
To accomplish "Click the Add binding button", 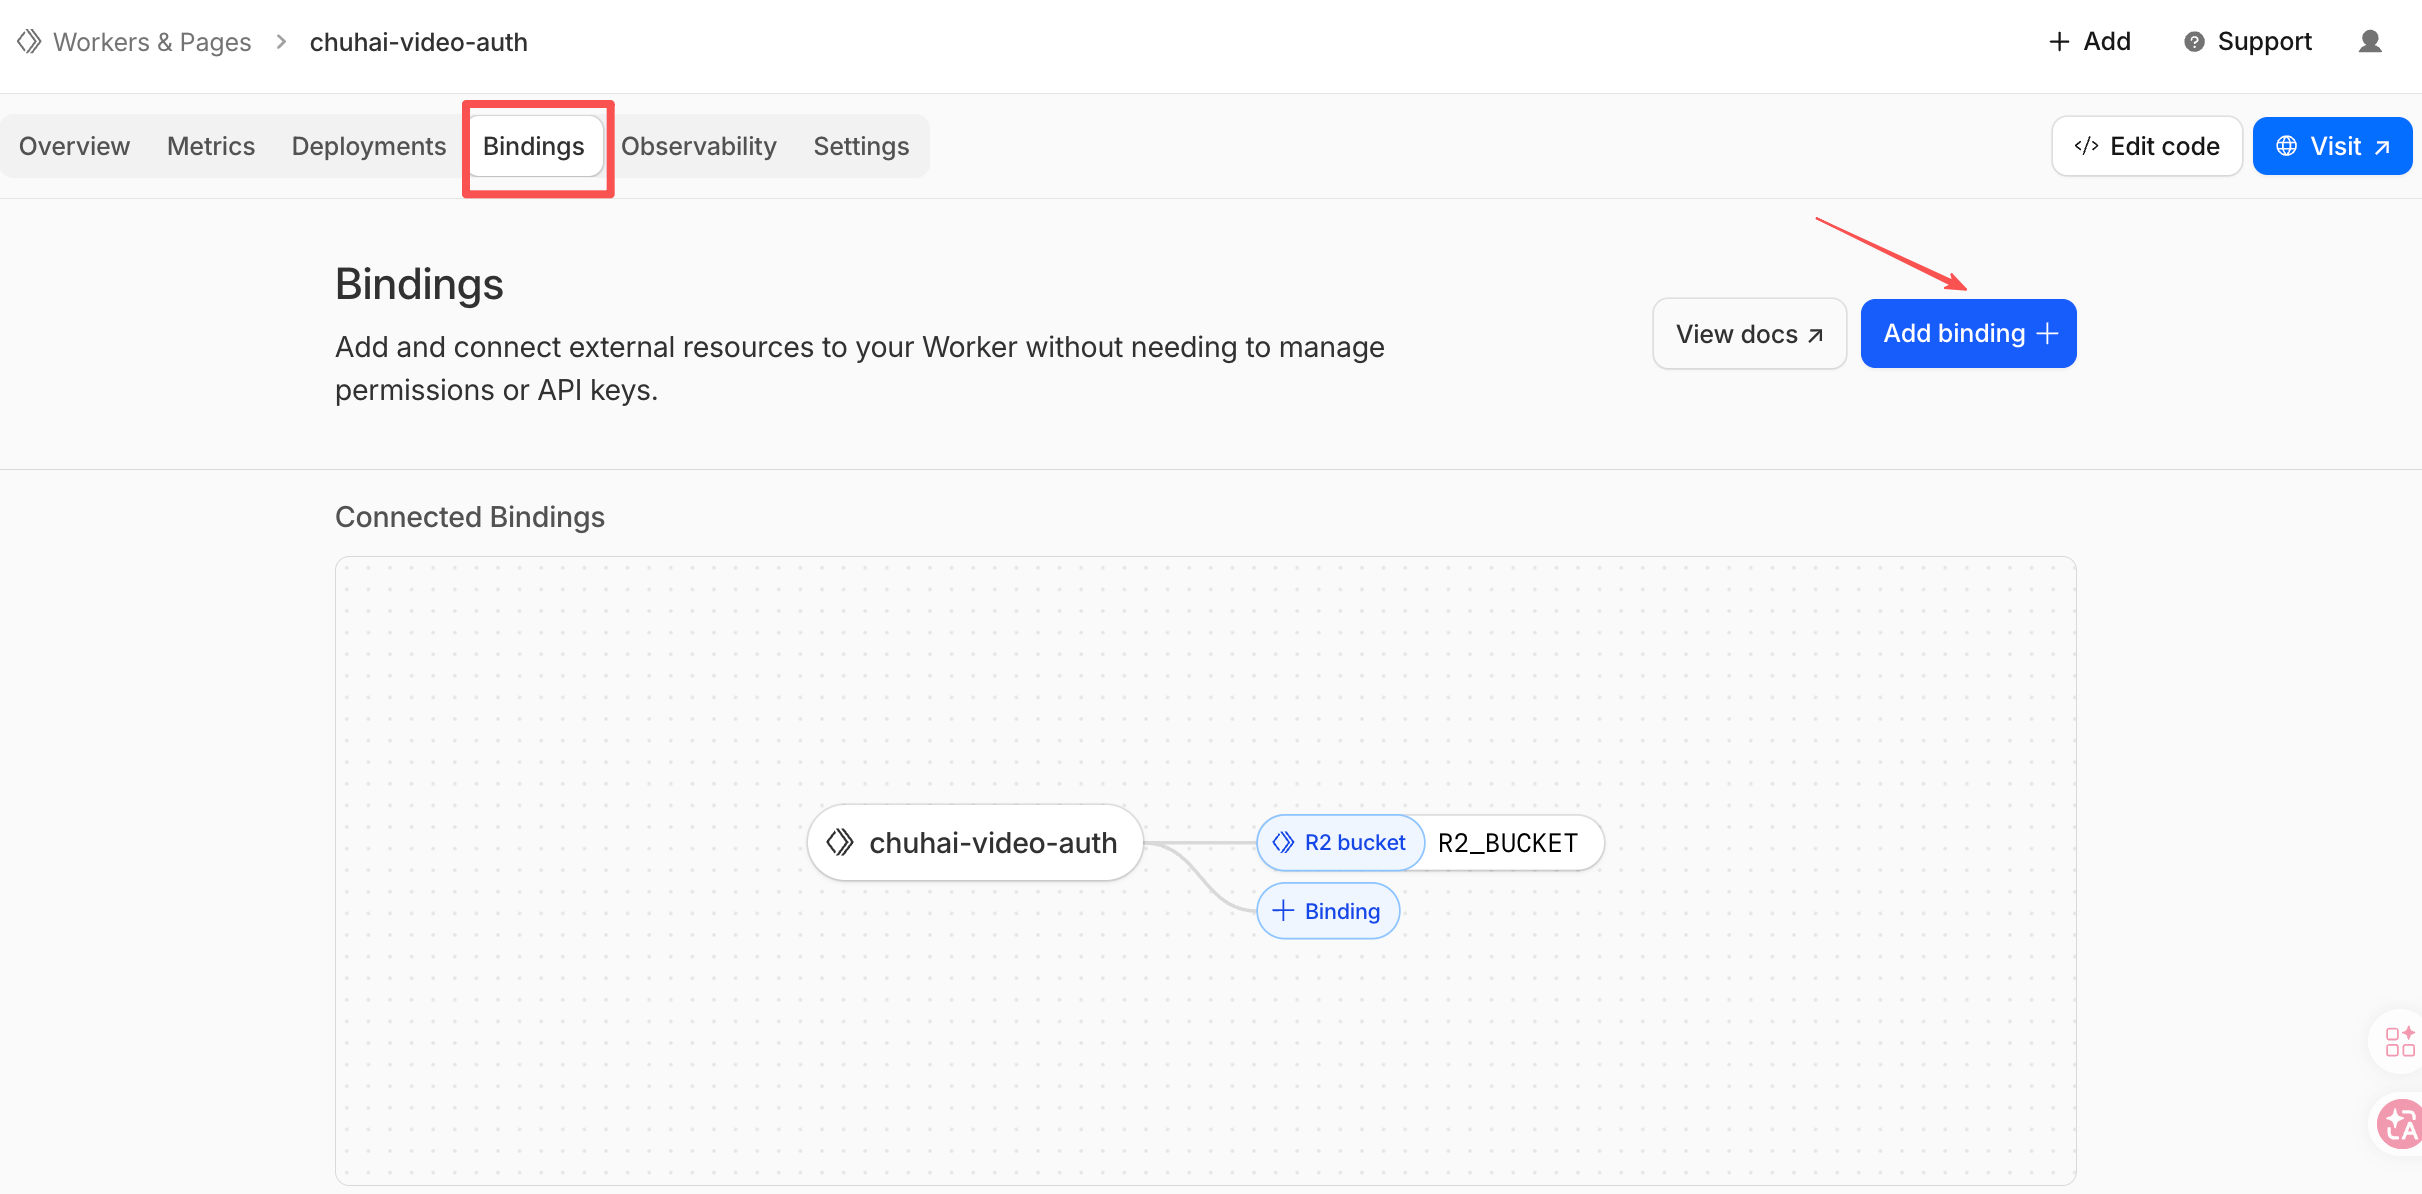I will (1968, 333).
